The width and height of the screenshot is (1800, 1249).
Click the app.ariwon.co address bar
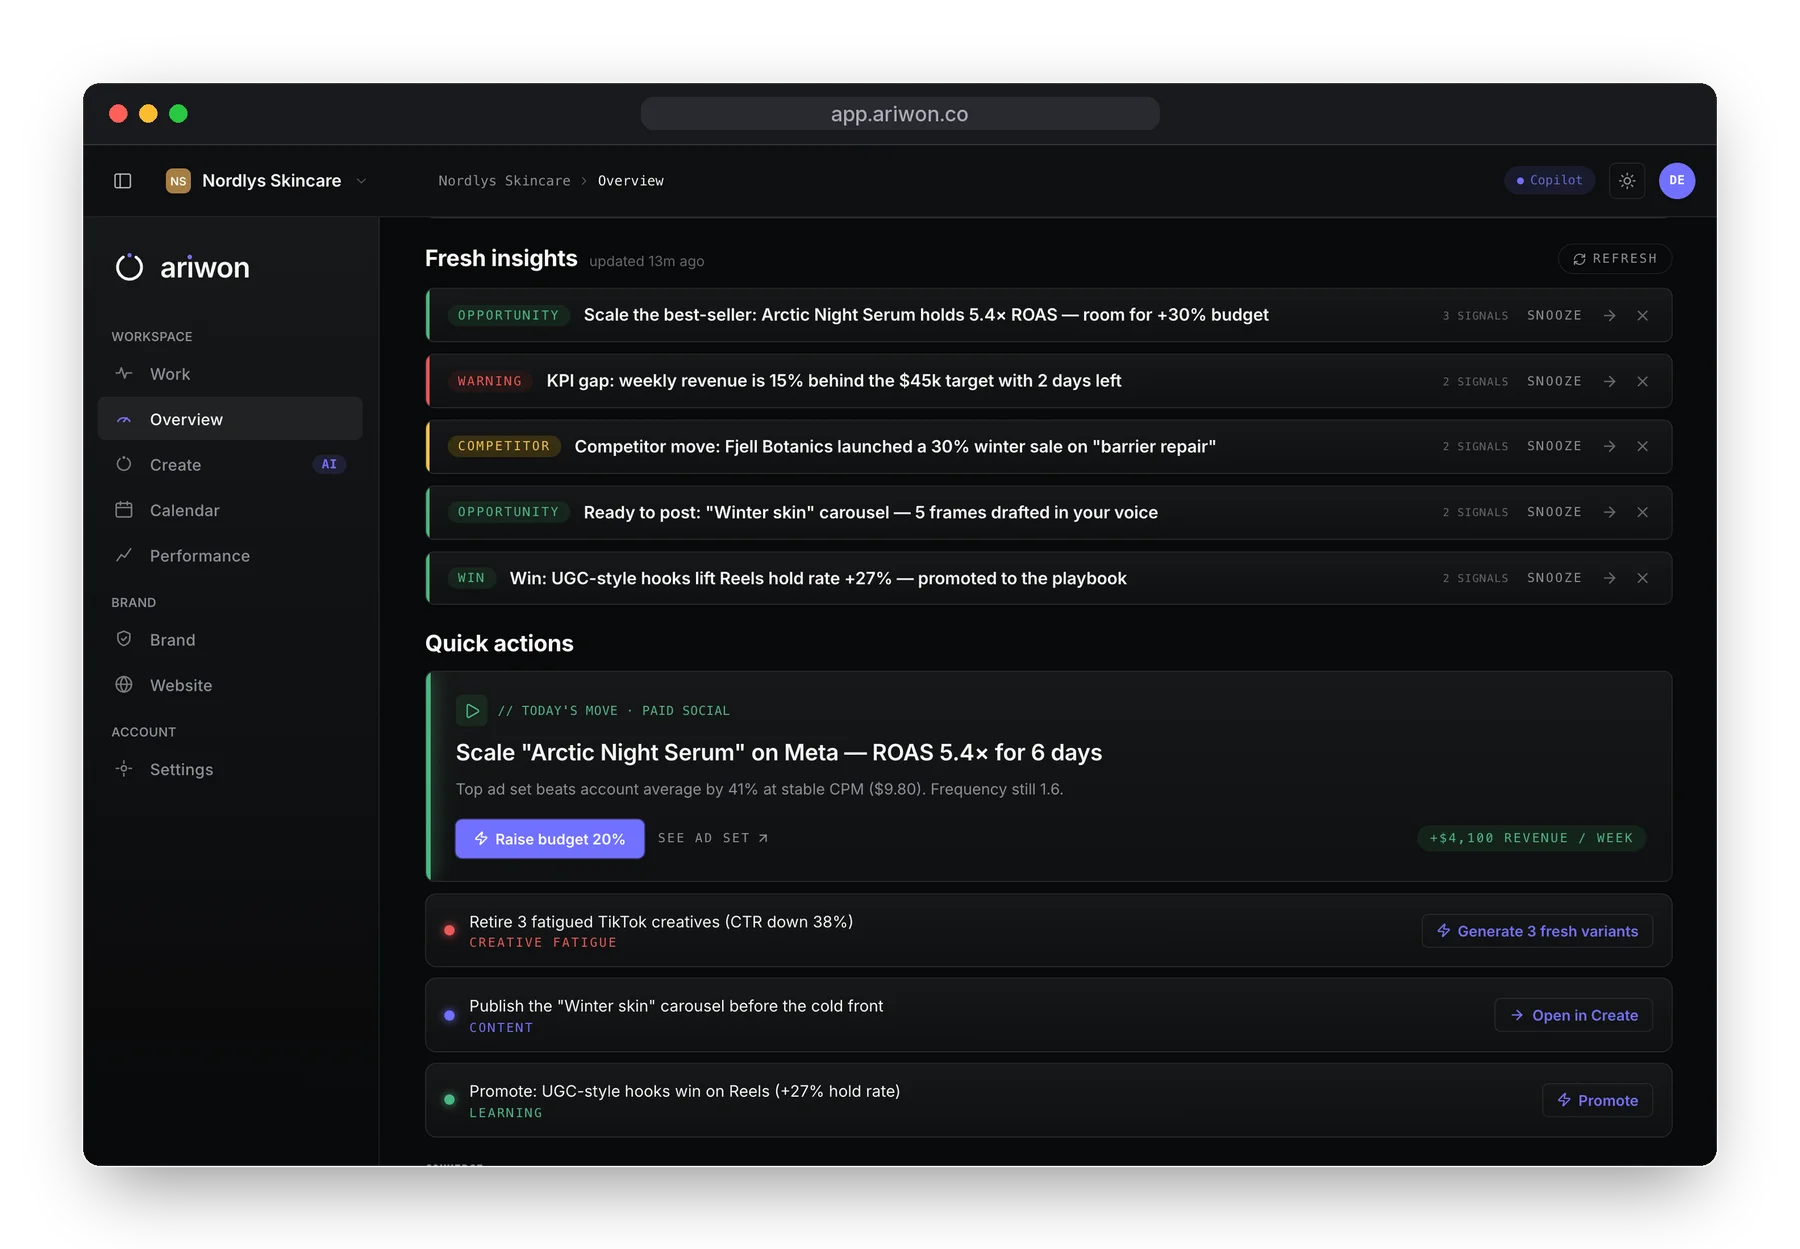click(900, 114)
